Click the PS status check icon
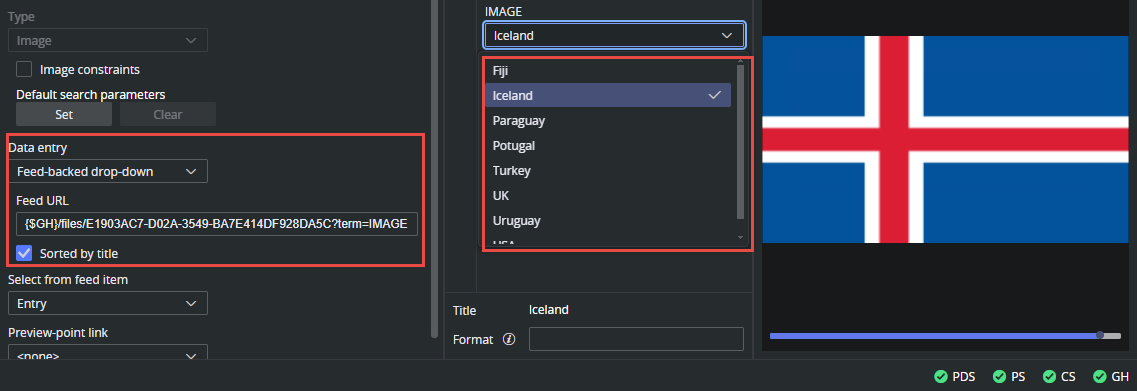Image resolution: width=1137 pixels, height=391 pixels. click(x=1000, y=376)
